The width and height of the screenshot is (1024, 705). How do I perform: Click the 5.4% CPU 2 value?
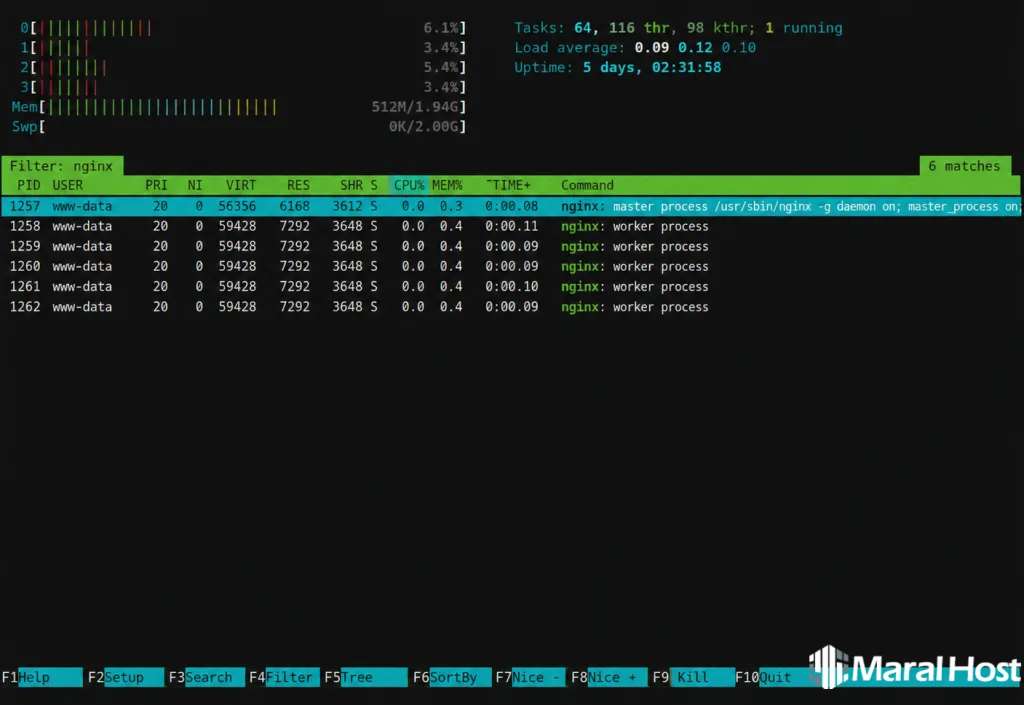point(441,67)
